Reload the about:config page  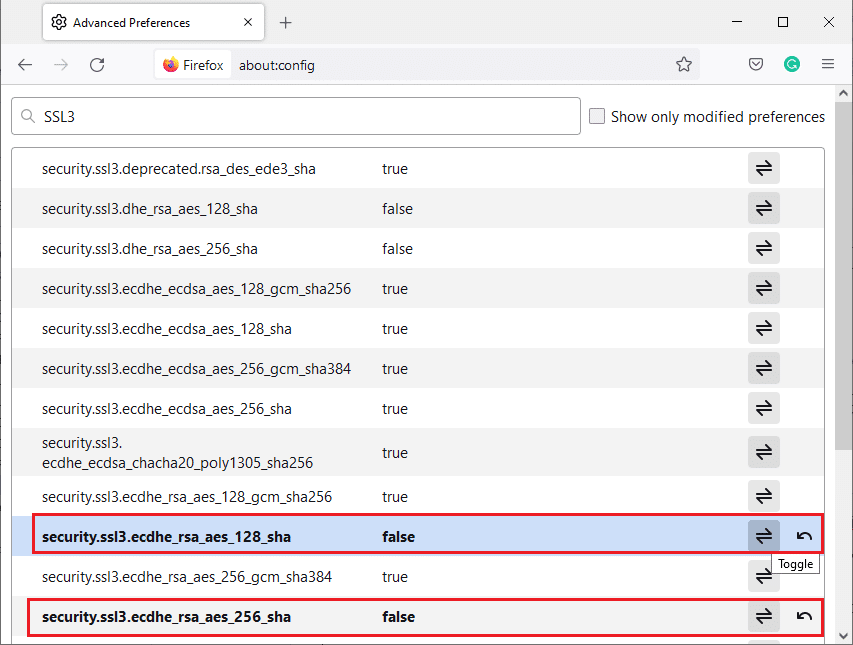point(97,65)
